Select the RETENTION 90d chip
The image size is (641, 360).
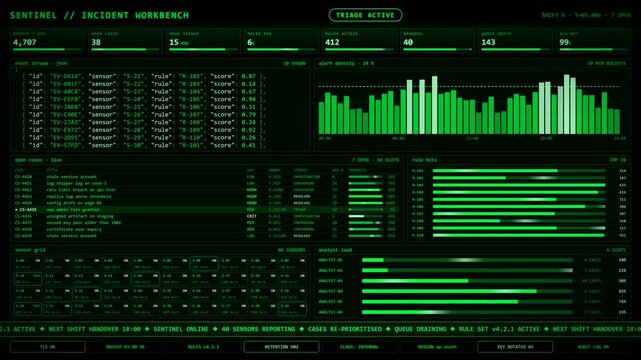281,347
